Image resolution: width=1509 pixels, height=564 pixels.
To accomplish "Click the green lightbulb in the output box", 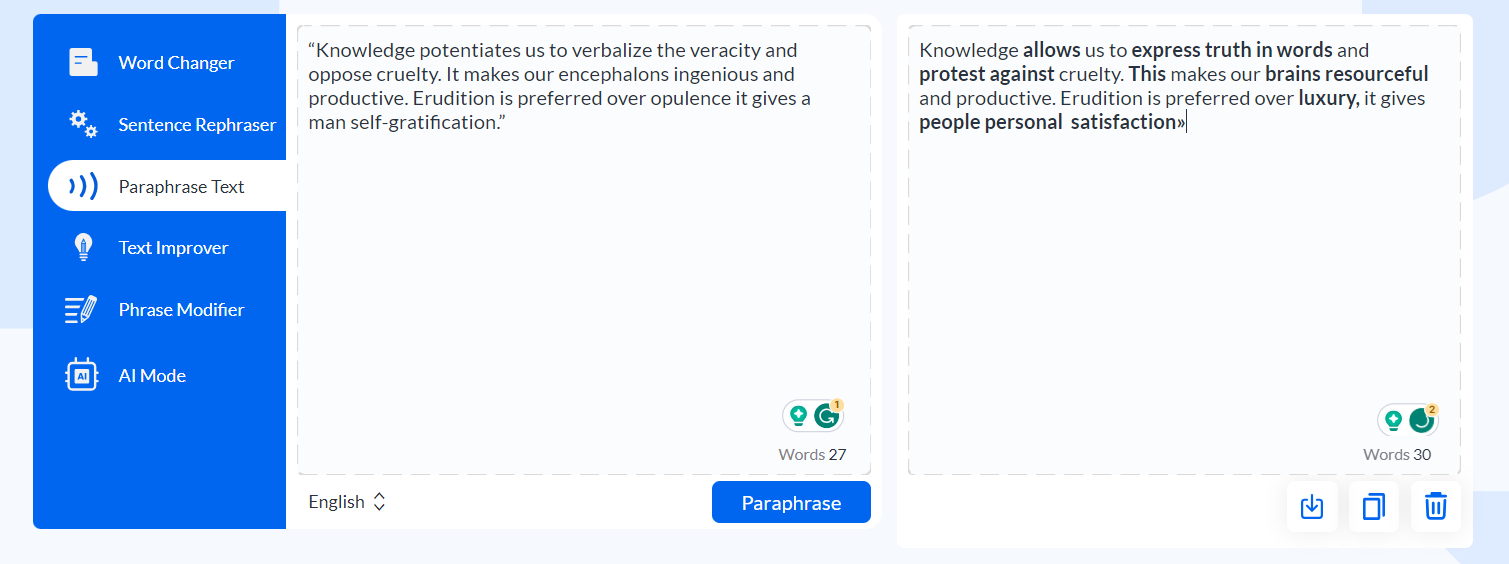I will (x=1393, y=421).
